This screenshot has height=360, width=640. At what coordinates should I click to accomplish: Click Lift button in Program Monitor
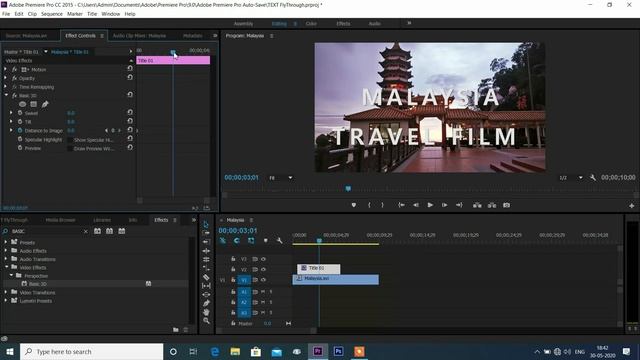tap(477, 205)
